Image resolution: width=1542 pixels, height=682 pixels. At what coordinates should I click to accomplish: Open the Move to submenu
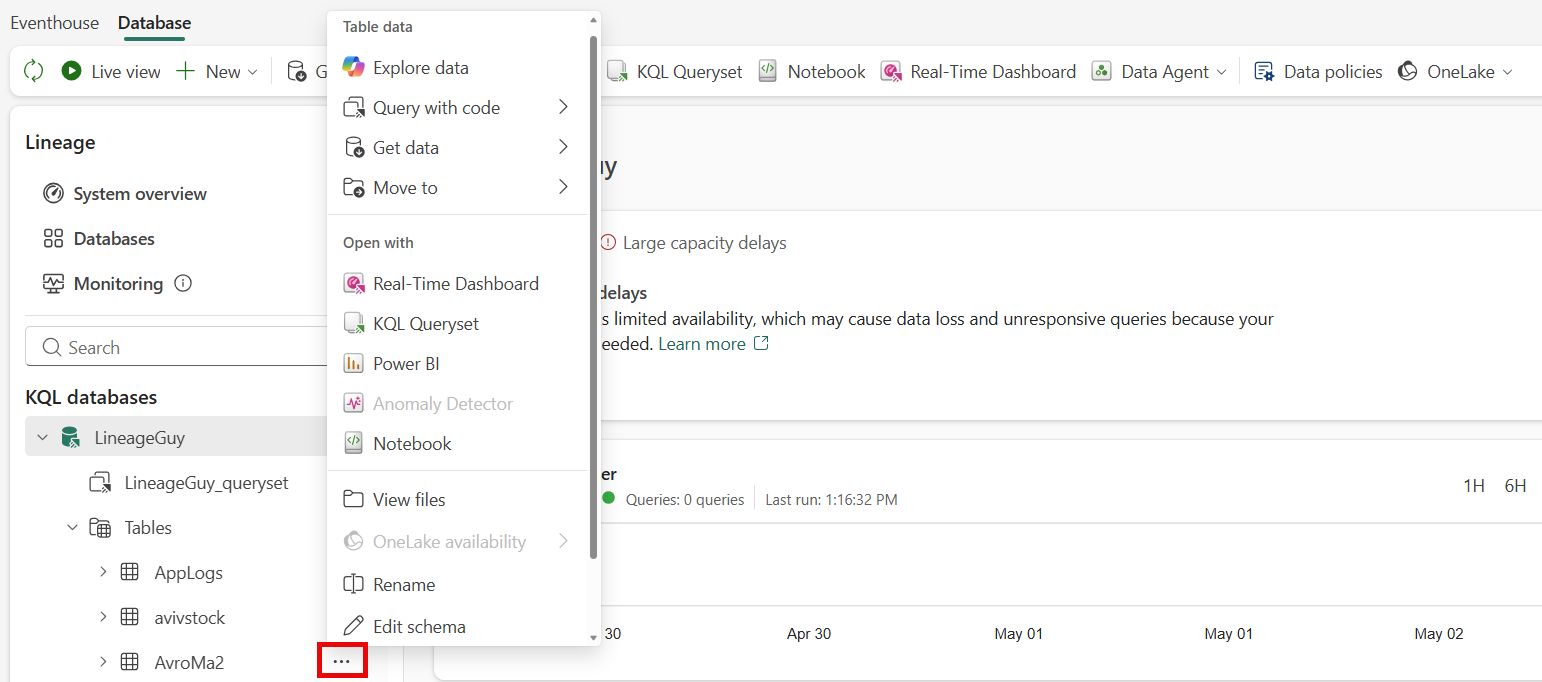pyautogui.click(x=457, y=188)
